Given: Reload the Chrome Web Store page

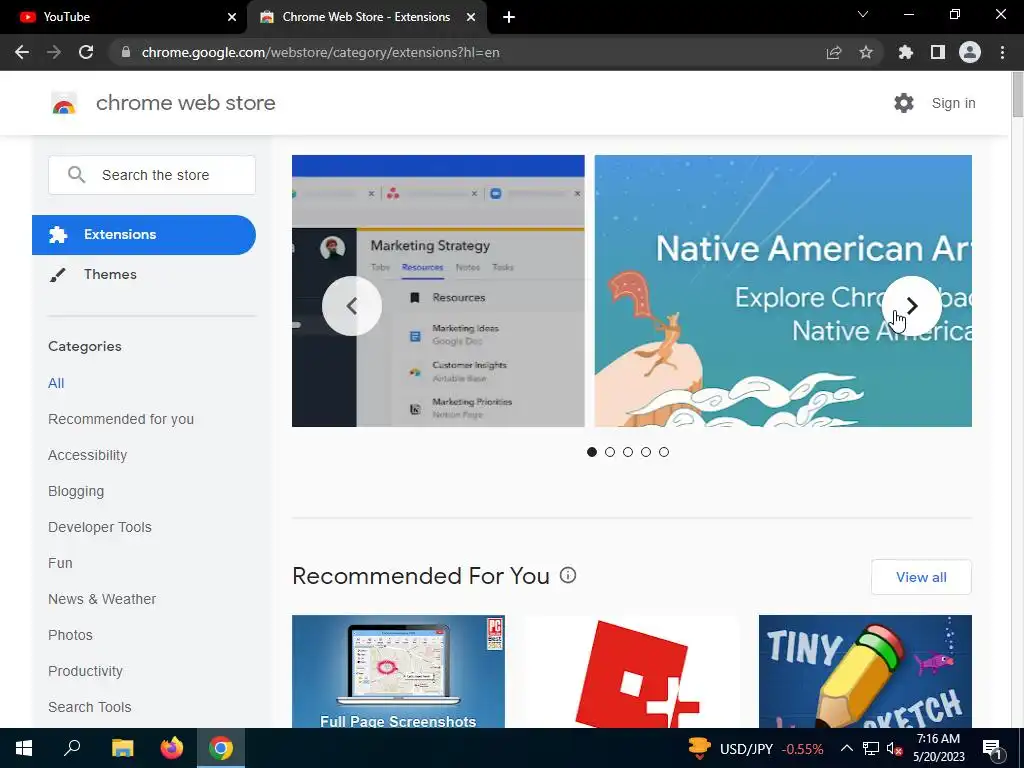Looking at the screenshot, I should coord(86,52).
